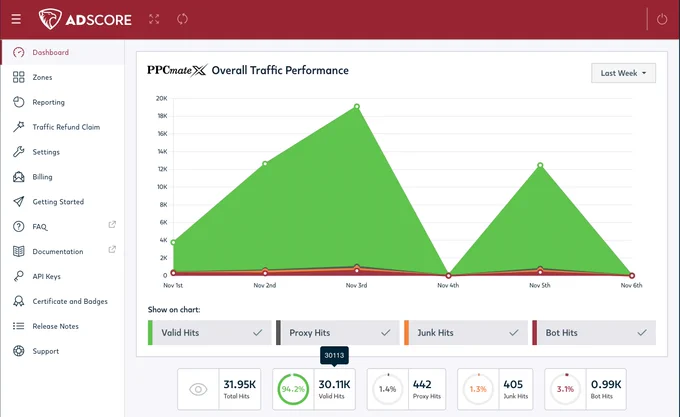Click the PPCmate X logo
This screenshot has height=417, width=680.
pos(177,70)
